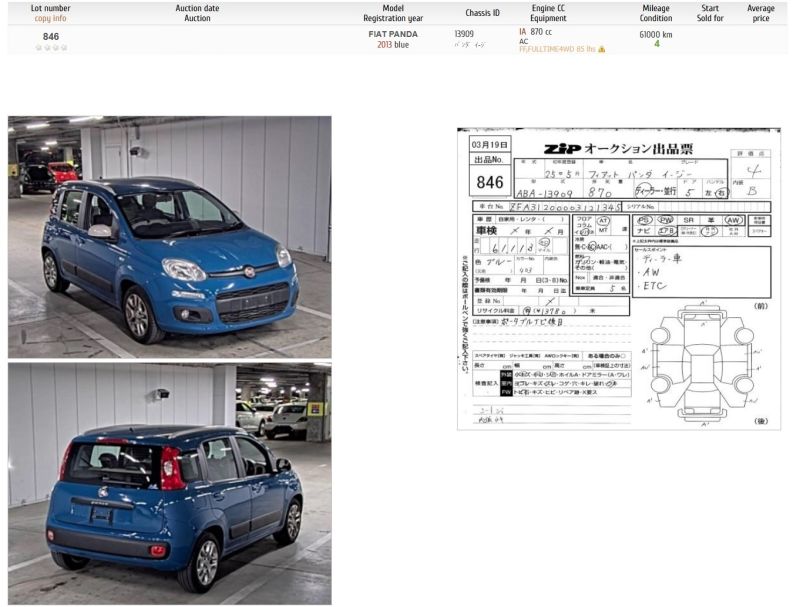
Task: Select the chassis ID value 13909
Action: [x=464, y=34]
